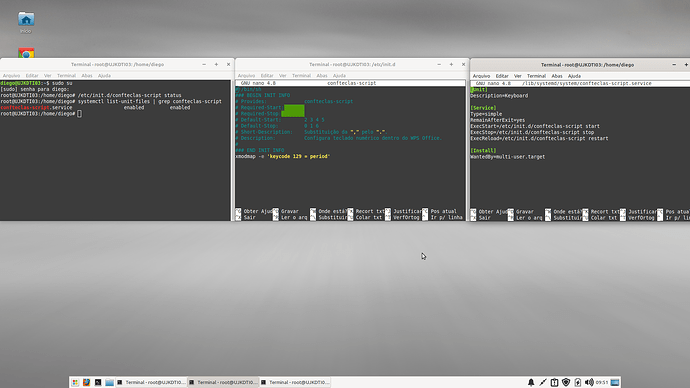Click the clock showing 09:51
The image size is (690, 388).
point(602,382)
